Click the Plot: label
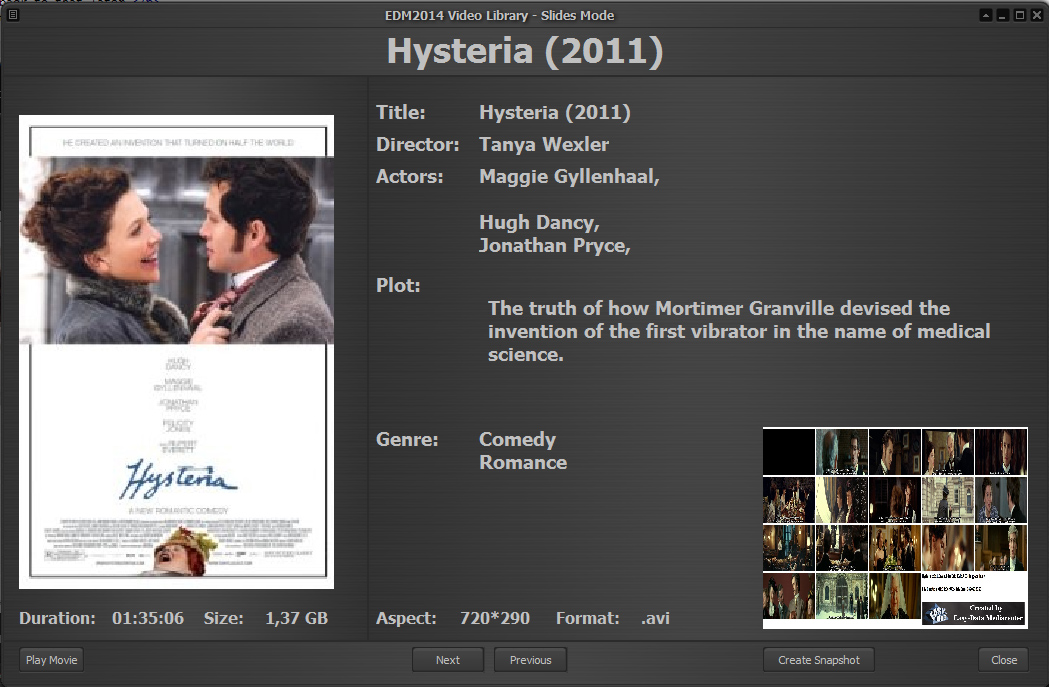 pos(398,286)
